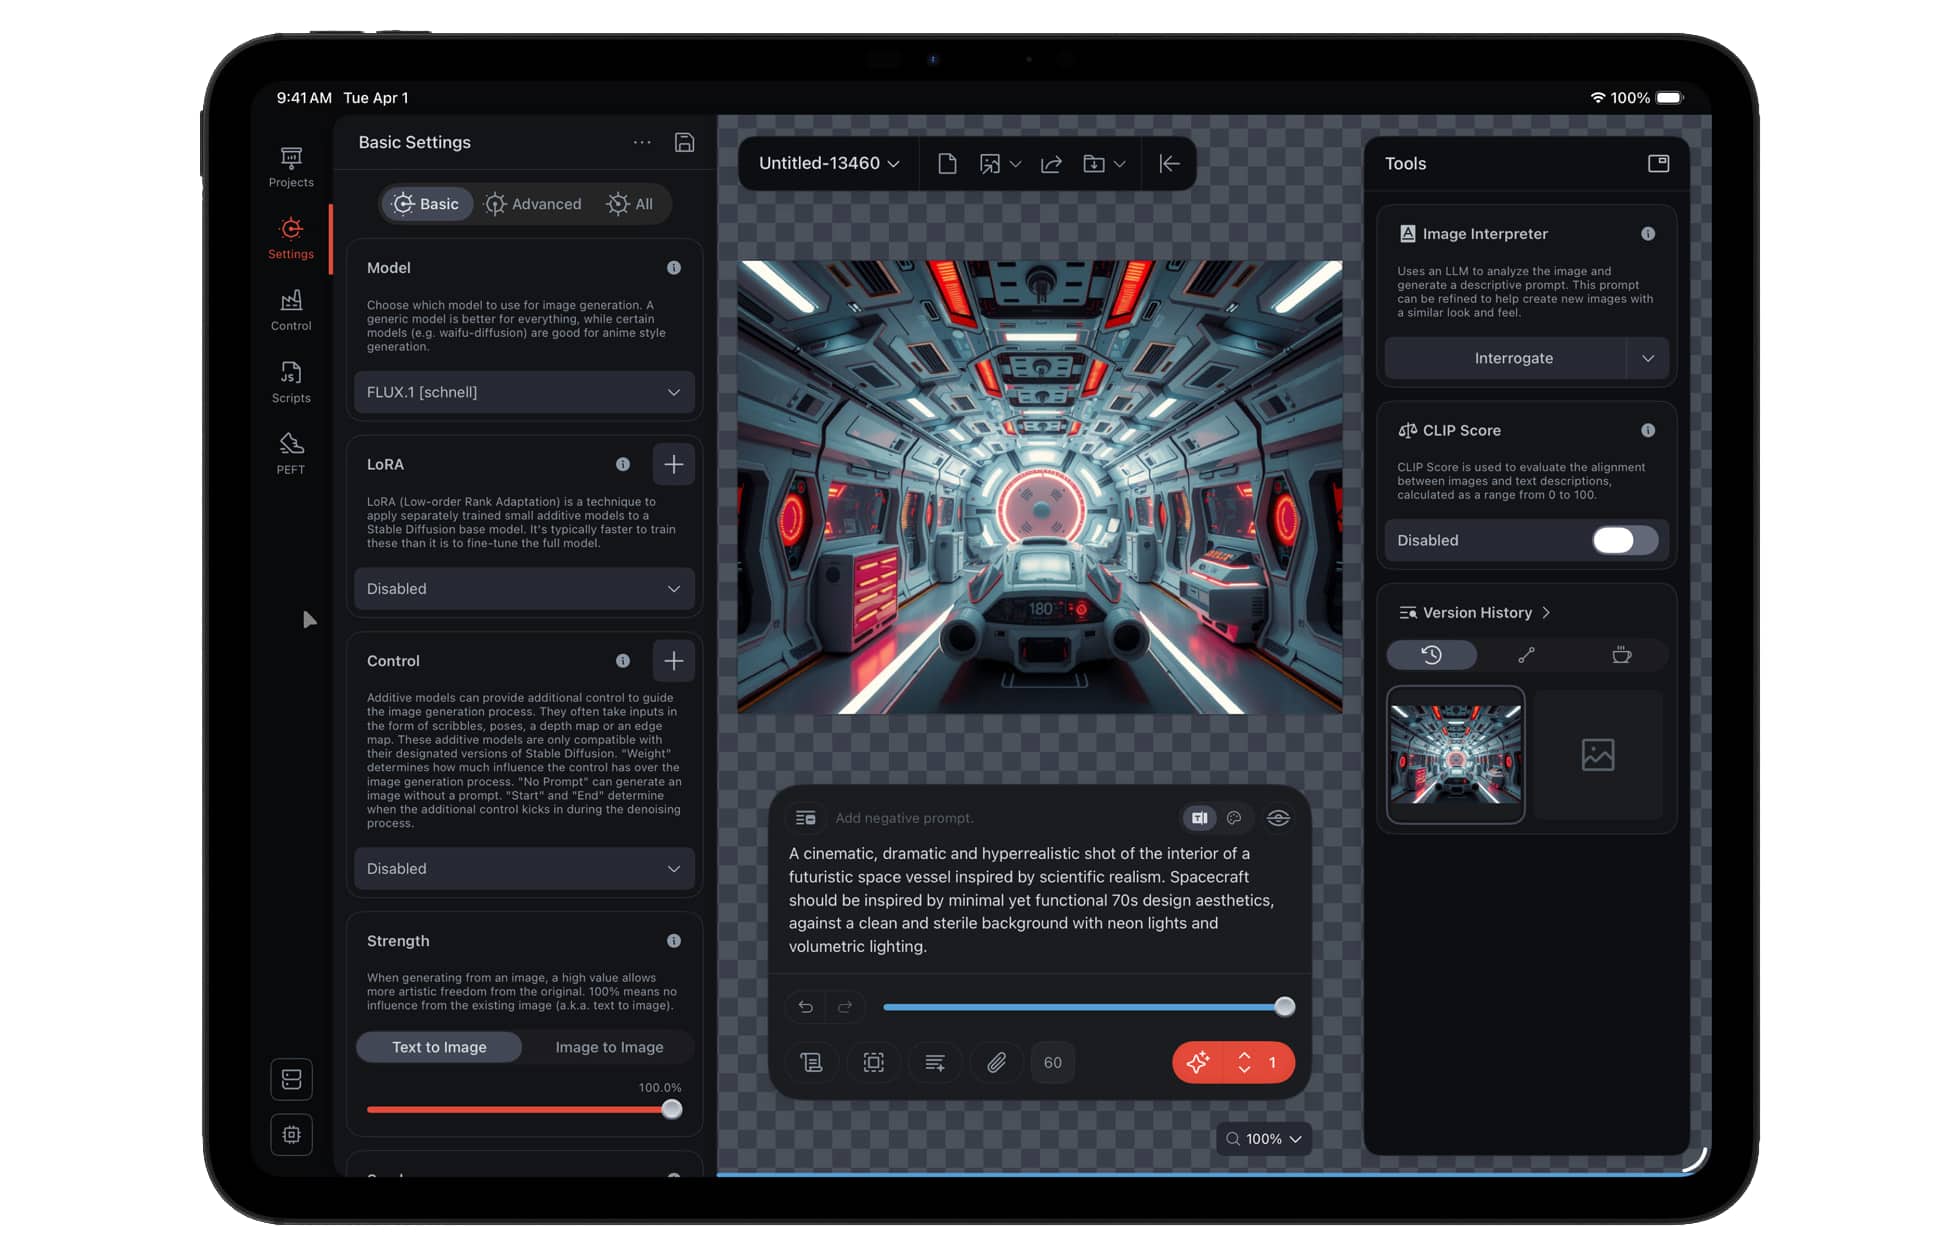Toggle the CLIP Score switch
The image size is (1960, 1257).
click(x=1624, y=540)
